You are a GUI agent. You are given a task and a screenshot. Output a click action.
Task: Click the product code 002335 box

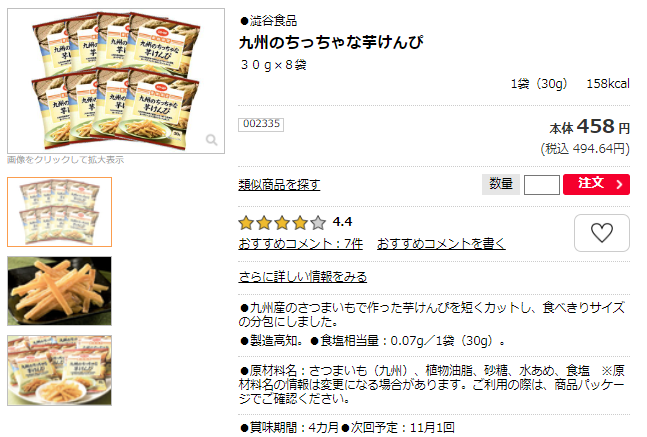[x=261, y=124]
